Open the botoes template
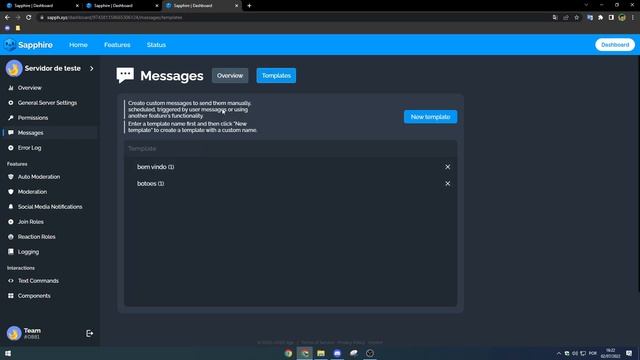 151,184
